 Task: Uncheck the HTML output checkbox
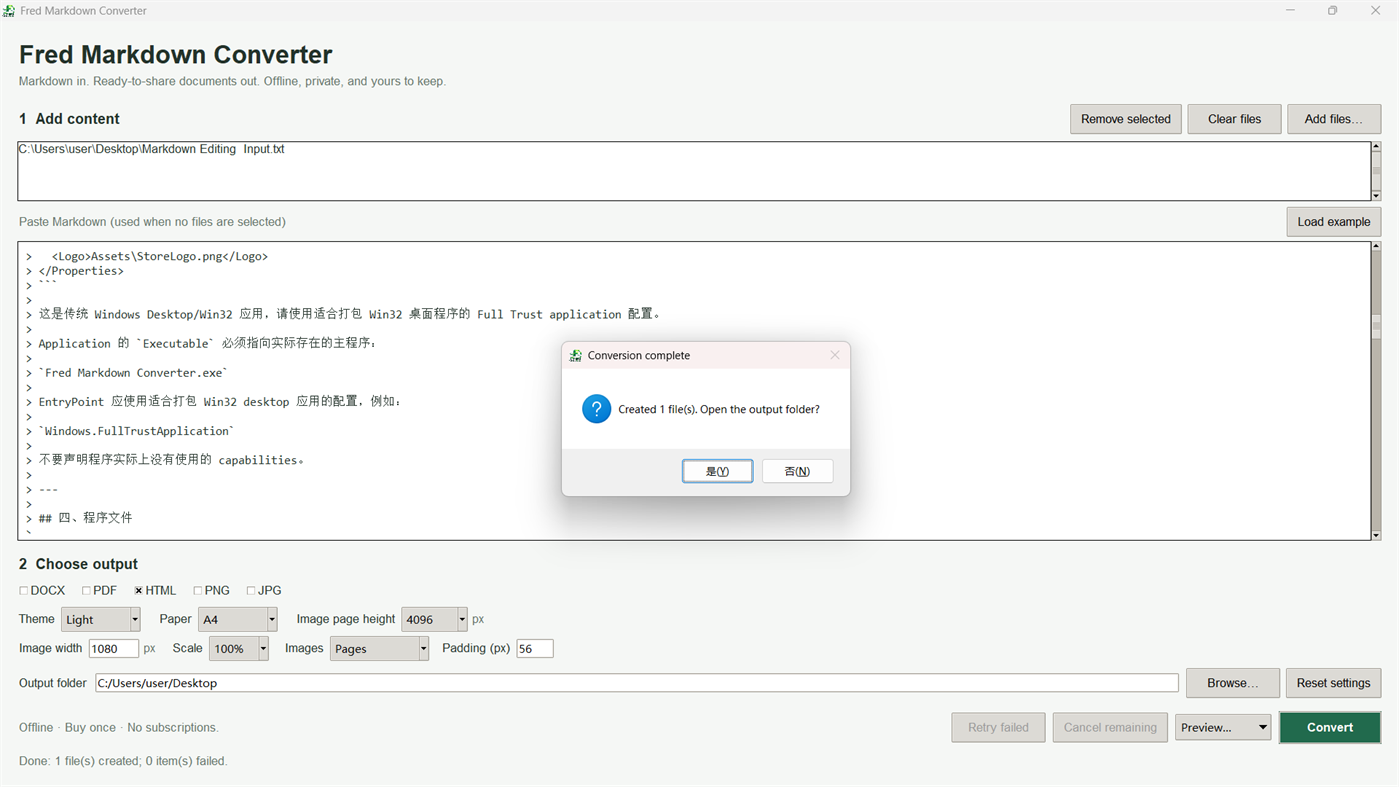click(x=139, y=591)
